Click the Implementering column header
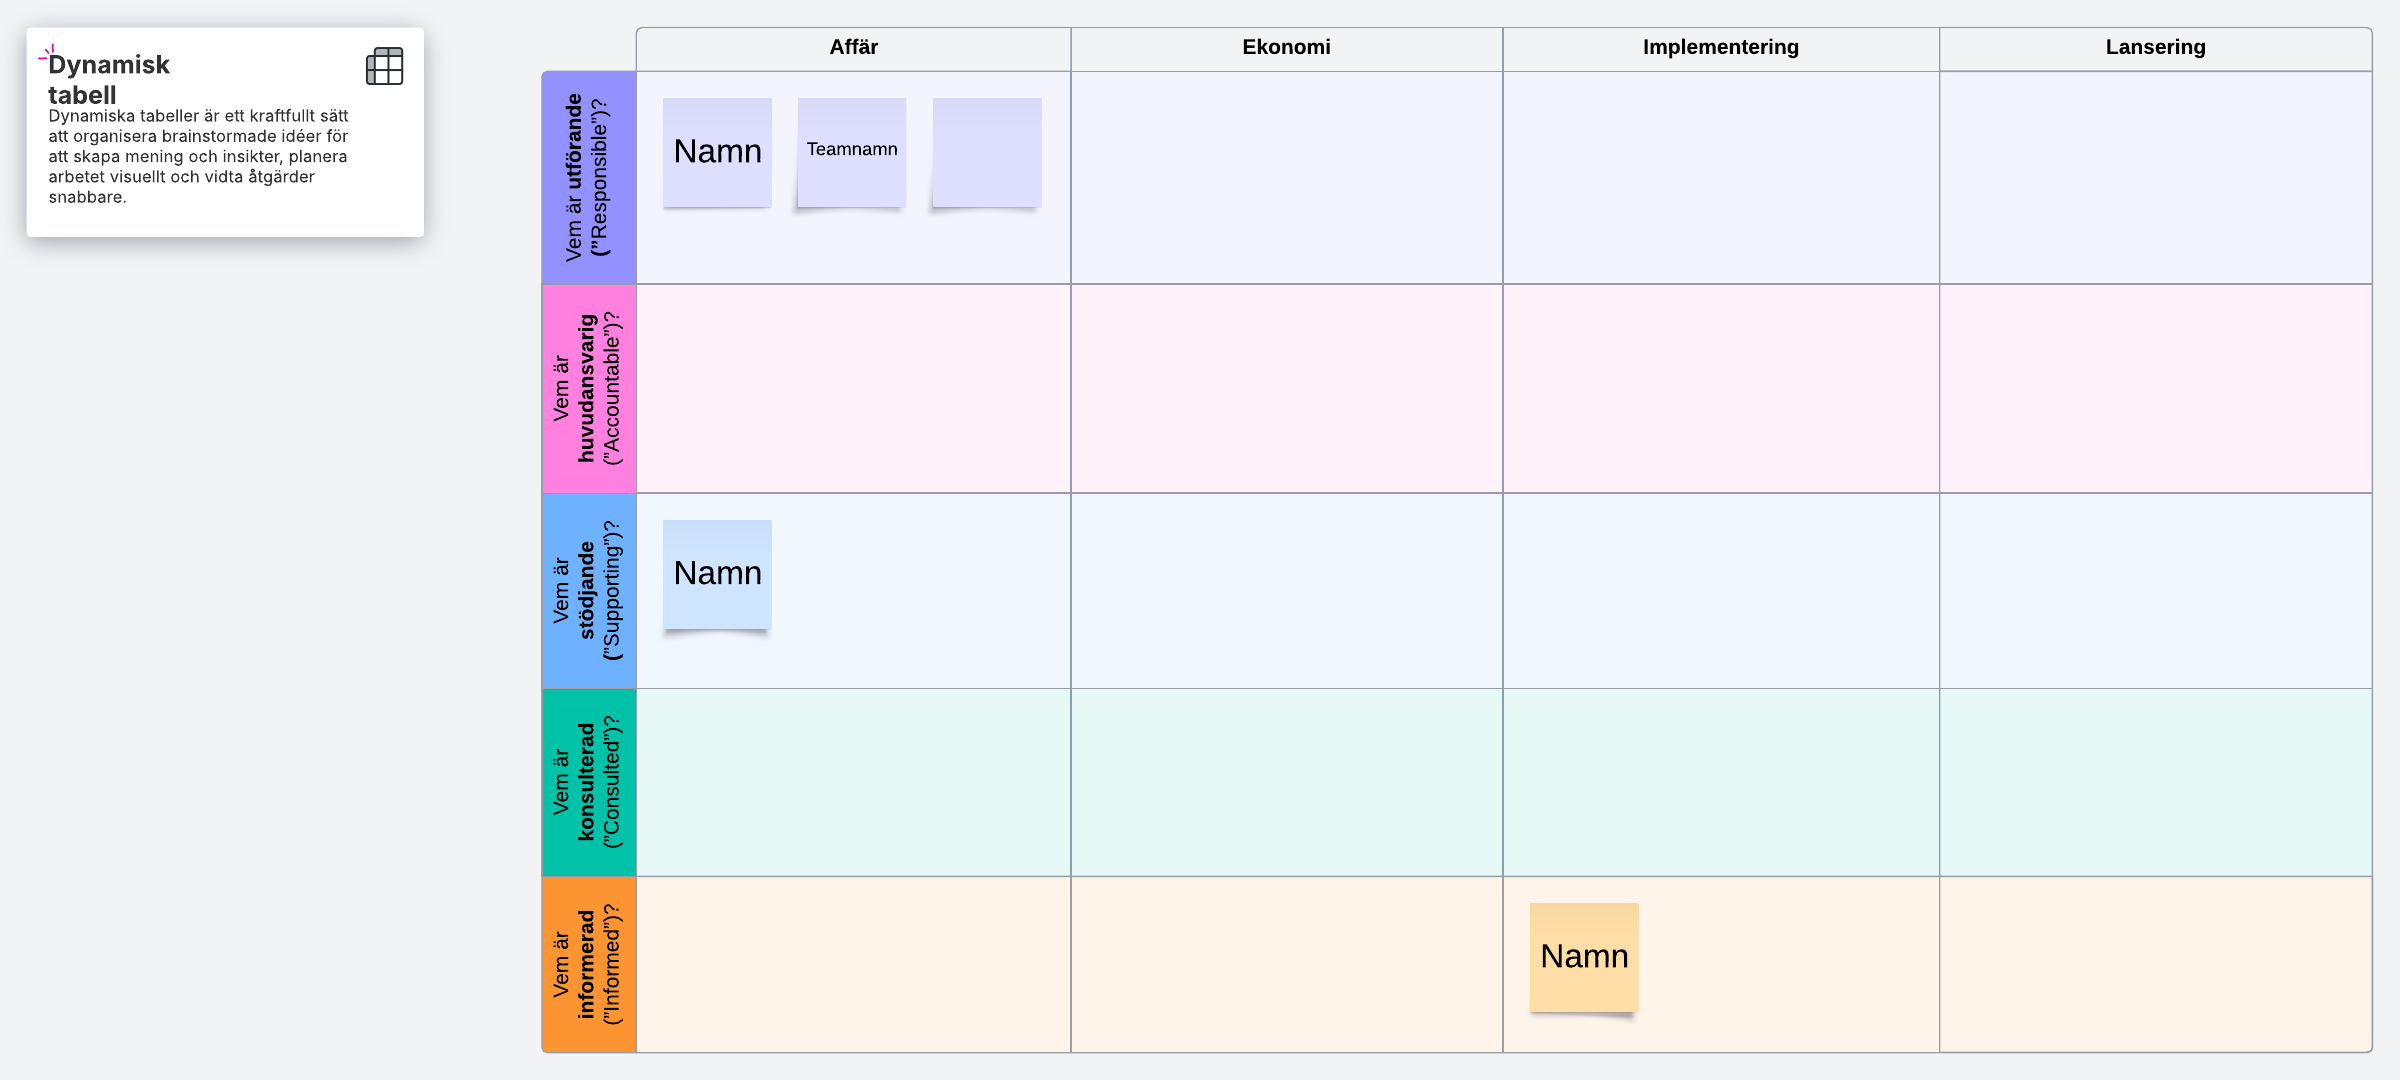 1720,47
